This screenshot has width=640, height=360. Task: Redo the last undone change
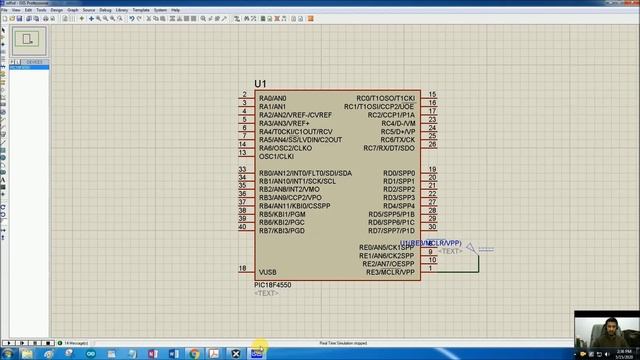point(140,19)
